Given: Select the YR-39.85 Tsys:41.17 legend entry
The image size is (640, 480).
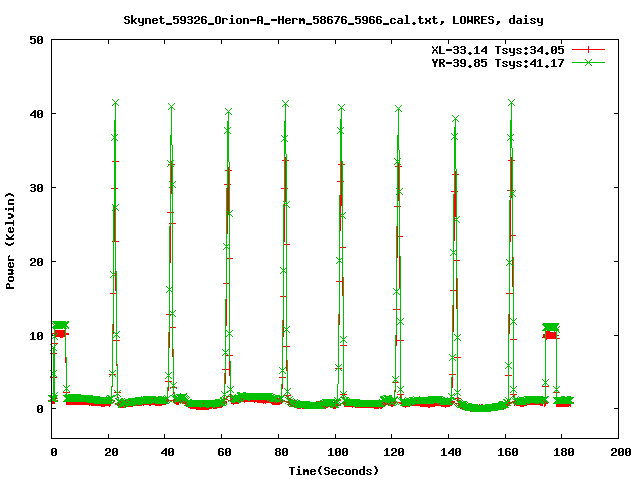Looking at the screenshot, I should pos(498,63).
